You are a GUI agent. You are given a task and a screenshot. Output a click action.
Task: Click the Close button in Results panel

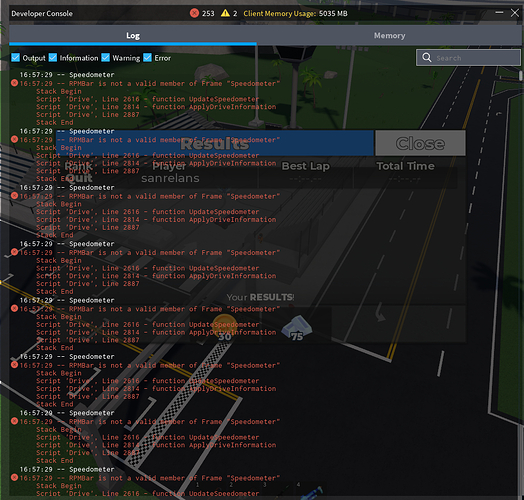pyautogui.click(x=420, y=143)
